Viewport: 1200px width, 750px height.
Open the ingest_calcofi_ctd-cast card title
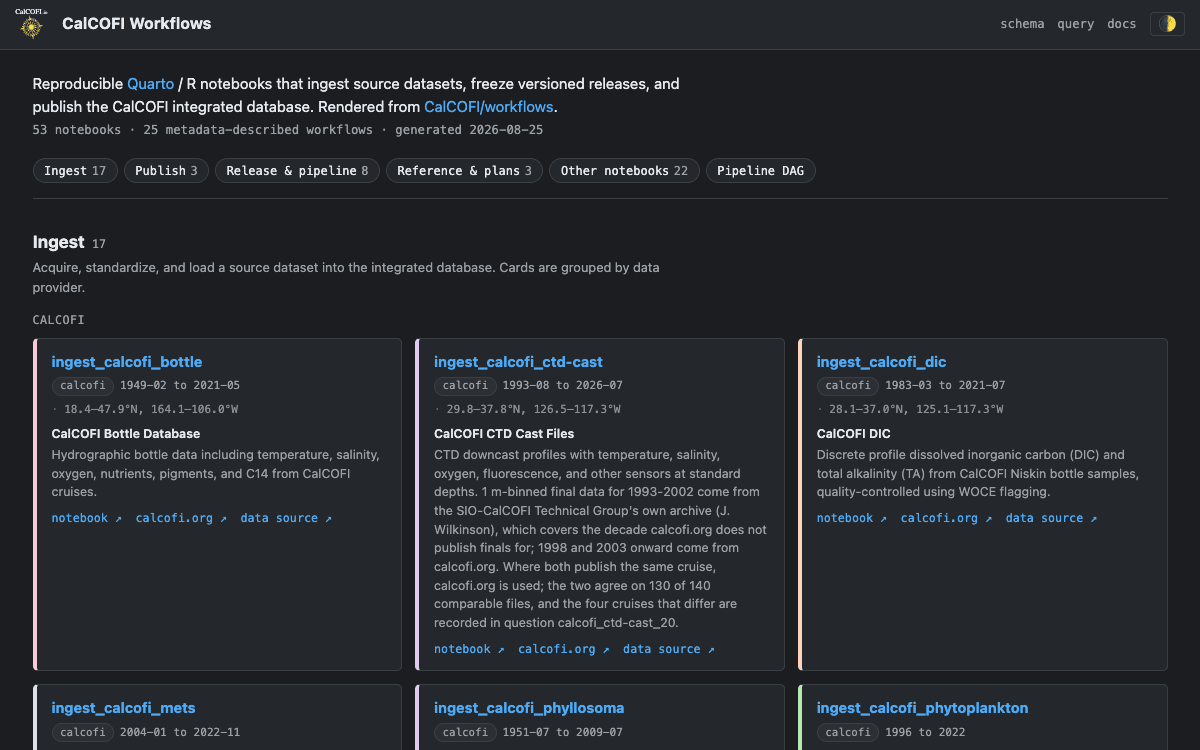(x=518, y=362)
